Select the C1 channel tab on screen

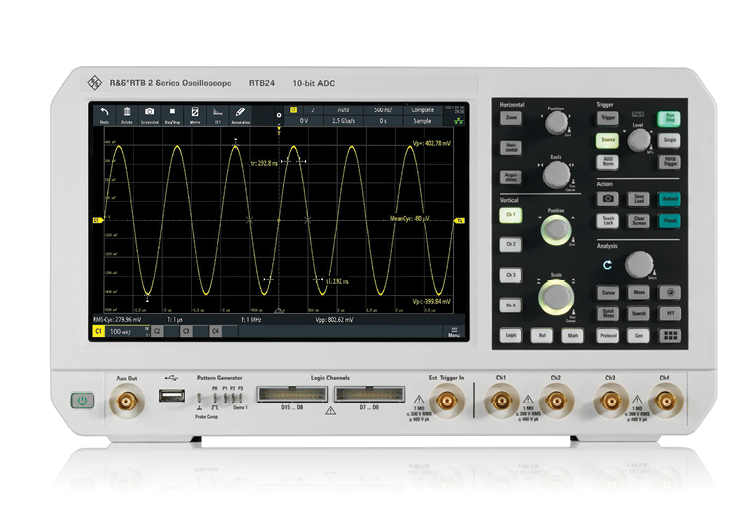pos(99,330)
